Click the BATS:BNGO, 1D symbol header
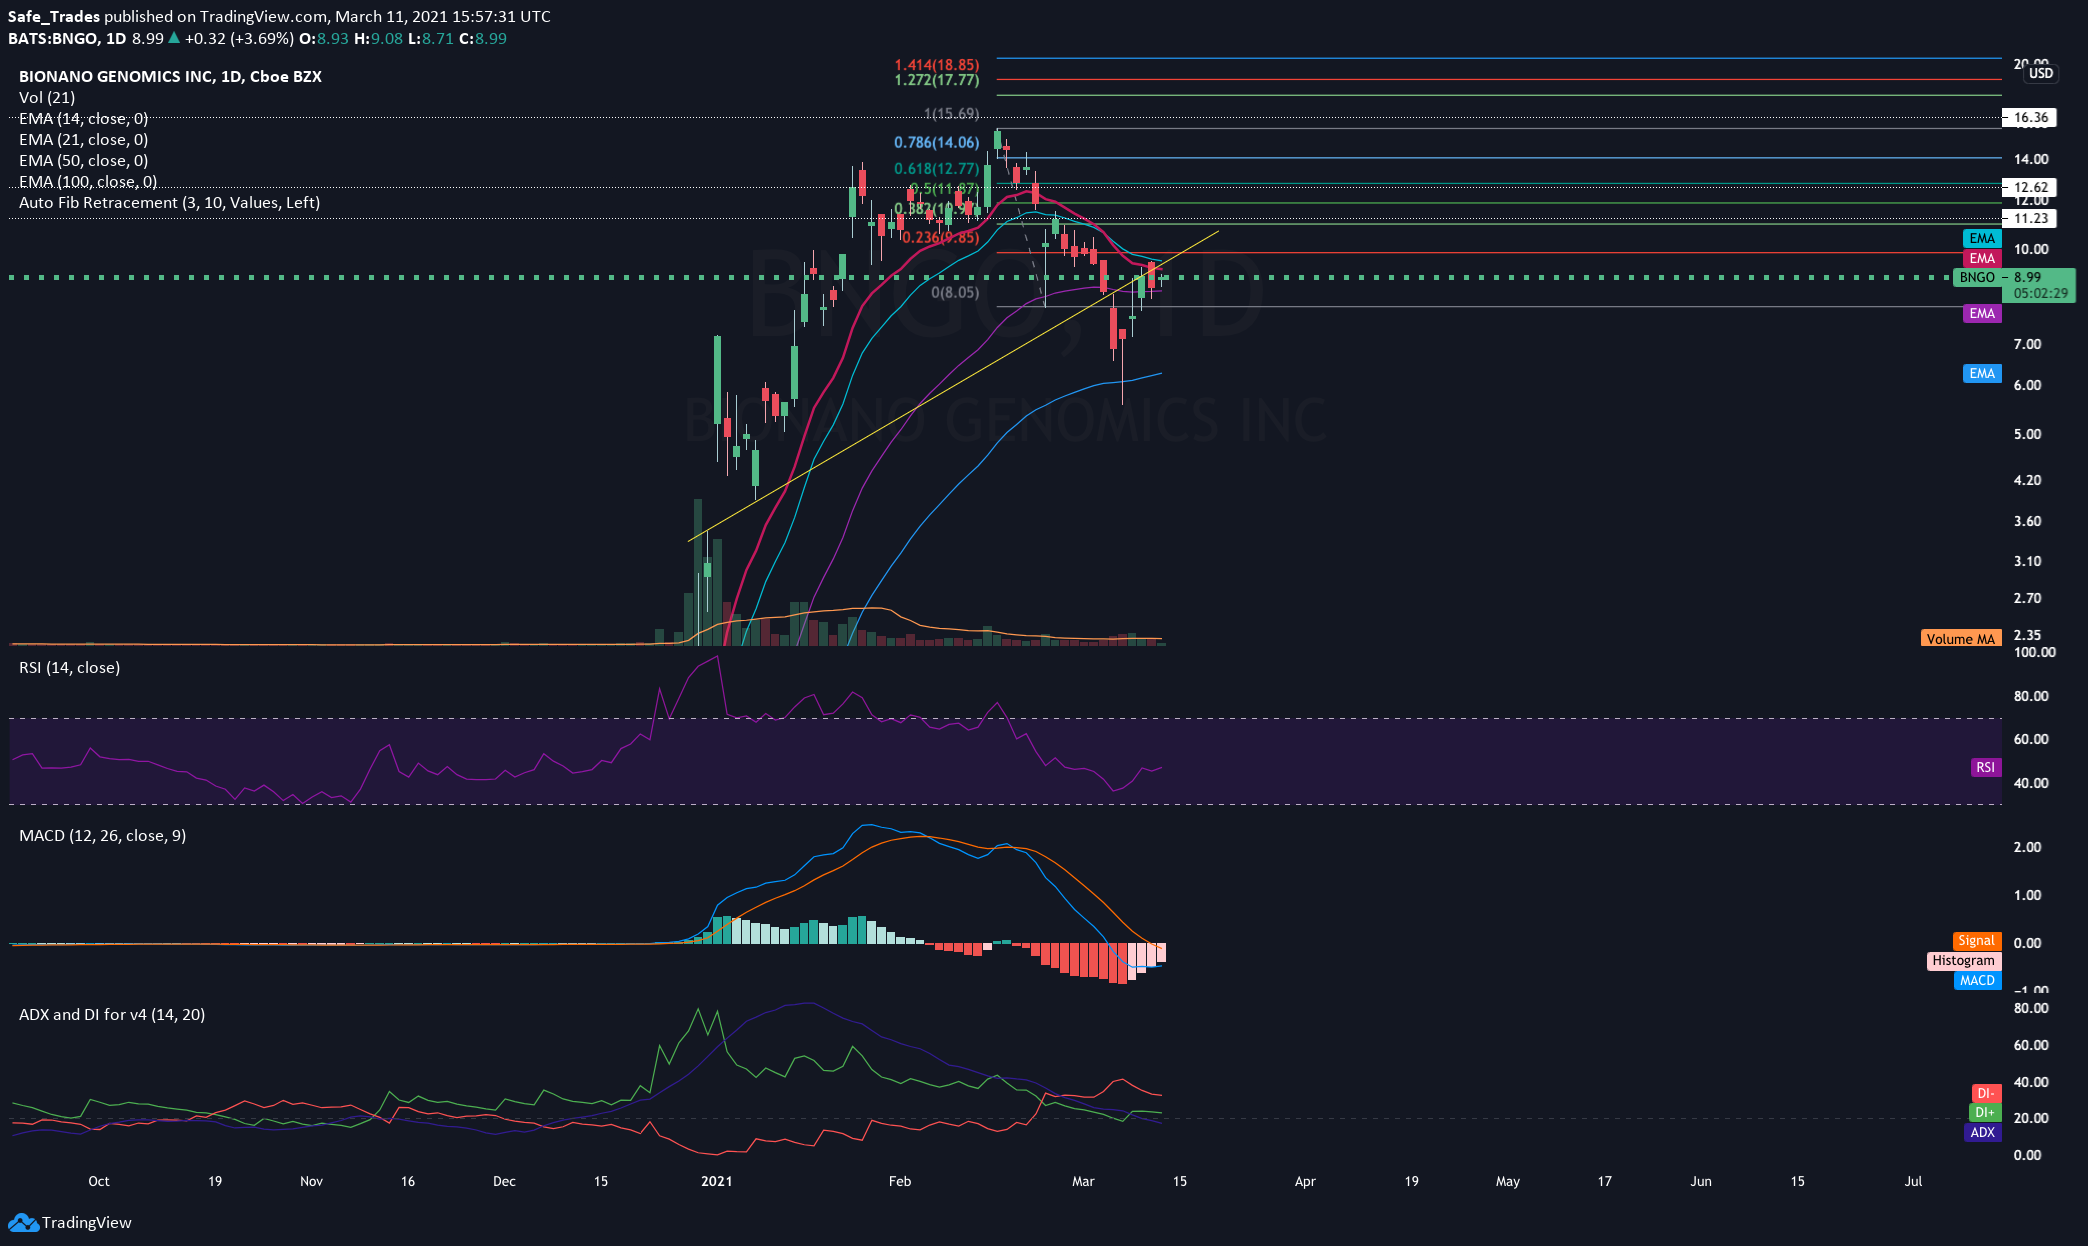The height and width of the screenshot is (1246, 2088). point(67,38)
